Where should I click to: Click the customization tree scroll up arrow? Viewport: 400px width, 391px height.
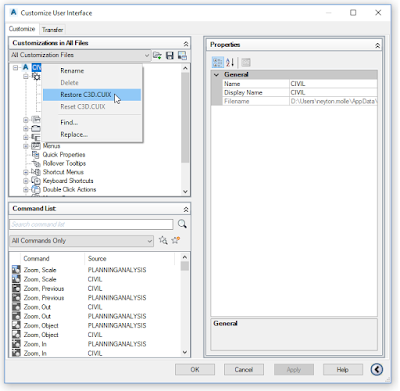[185, 68]
